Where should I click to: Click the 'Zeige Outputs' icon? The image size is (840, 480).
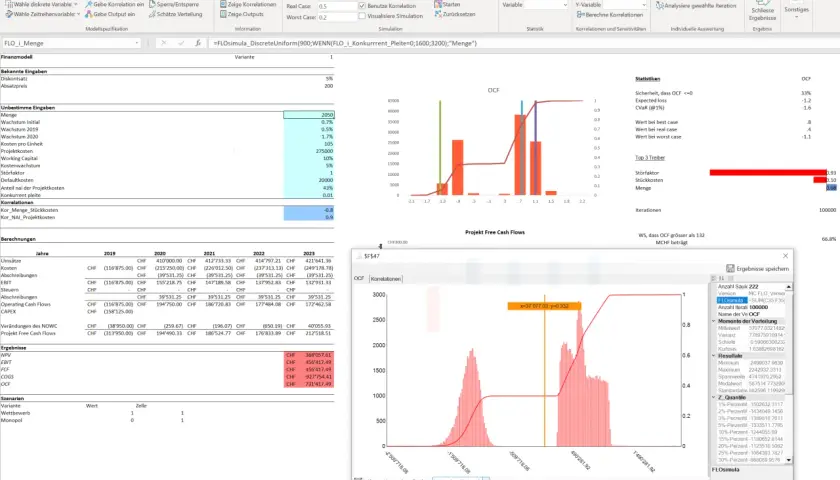pyautogui.click(x=223, y=14)
